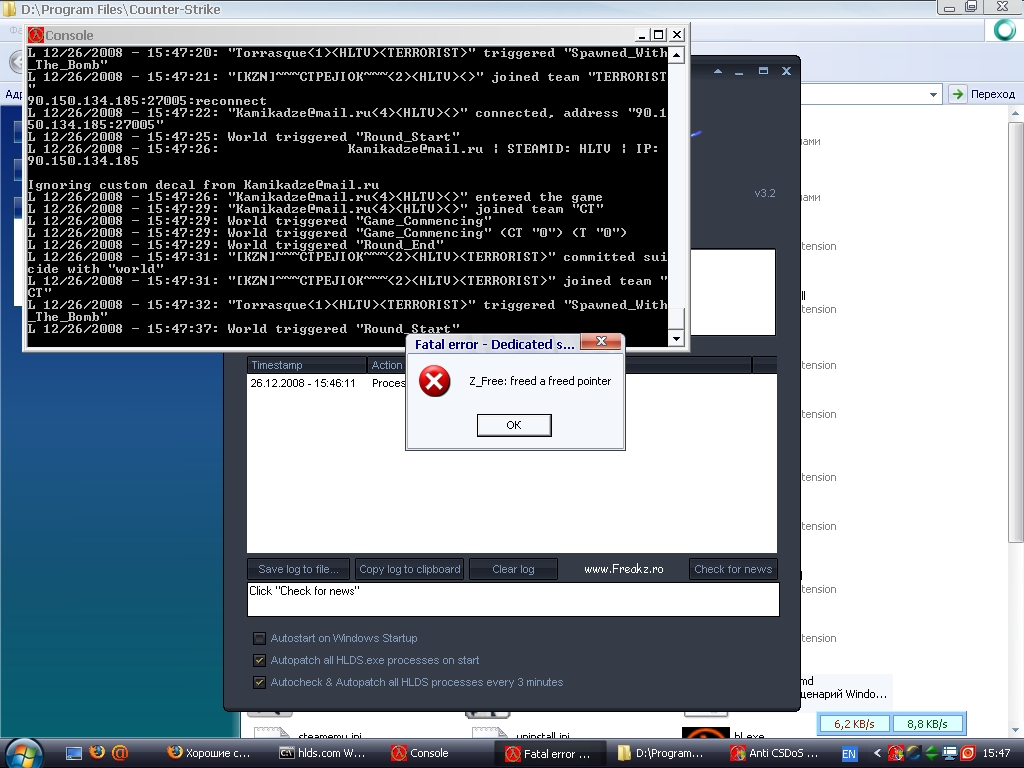Toggle Autostart on Windows Startup checkbox
The width and height of the screenshot is (1024, 768).
tap(259, 639)
